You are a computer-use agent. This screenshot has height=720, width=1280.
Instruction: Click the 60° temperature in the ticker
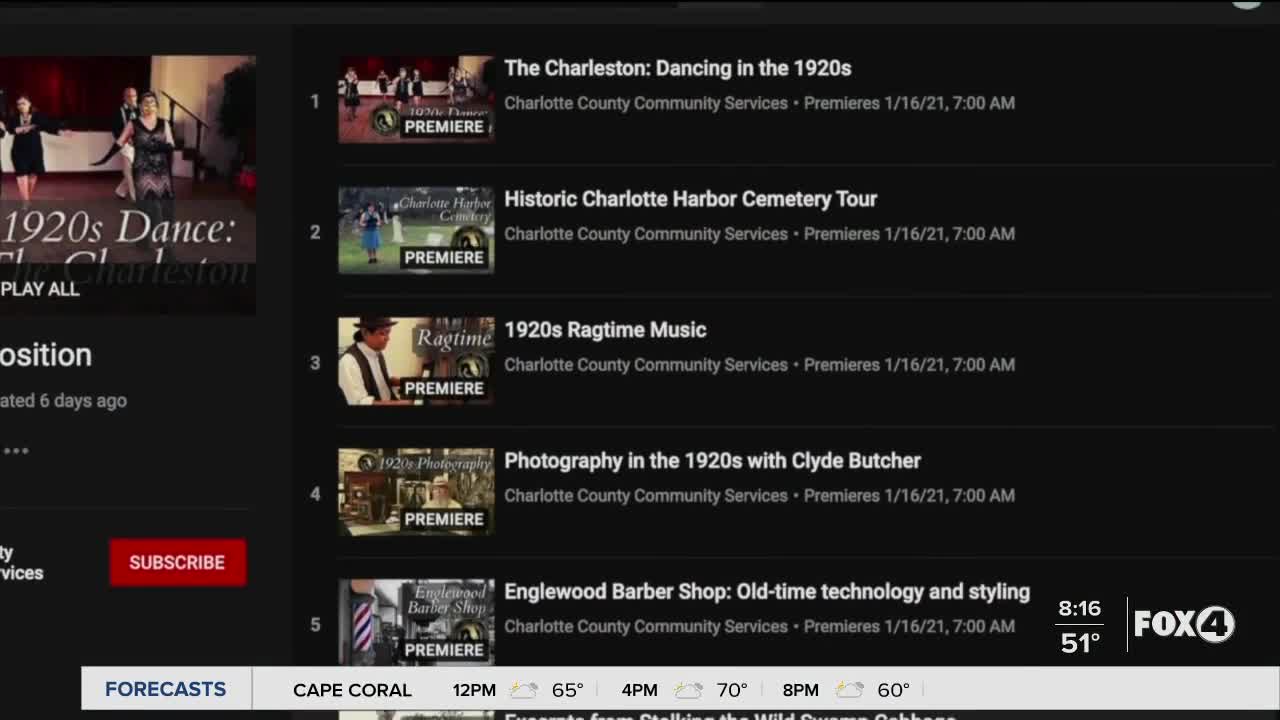(x=893, y=690)
